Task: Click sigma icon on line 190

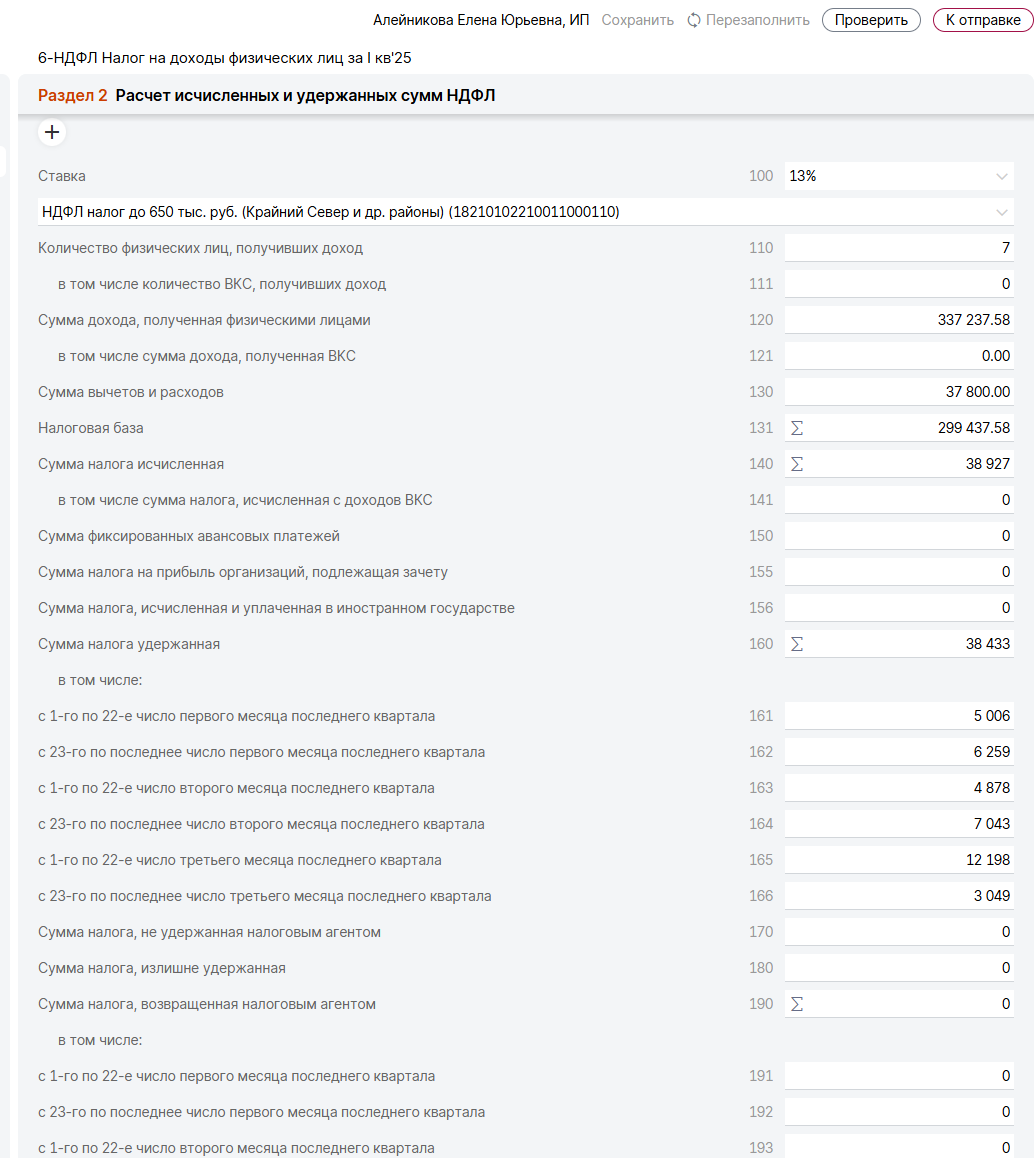Action: click(797, 1004)
